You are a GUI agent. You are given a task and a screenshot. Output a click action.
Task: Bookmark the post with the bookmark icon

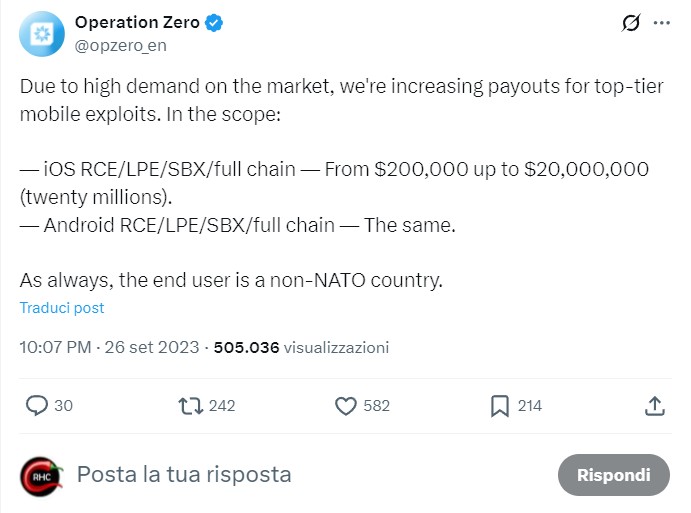[500, 405]
